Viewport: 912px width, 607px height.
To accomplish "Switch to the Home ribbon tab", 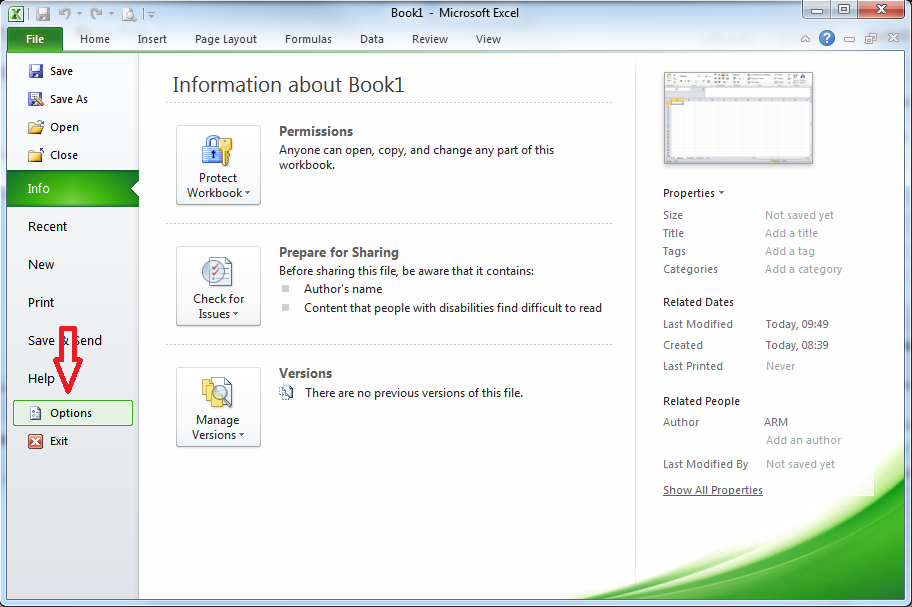I will 95,39.
